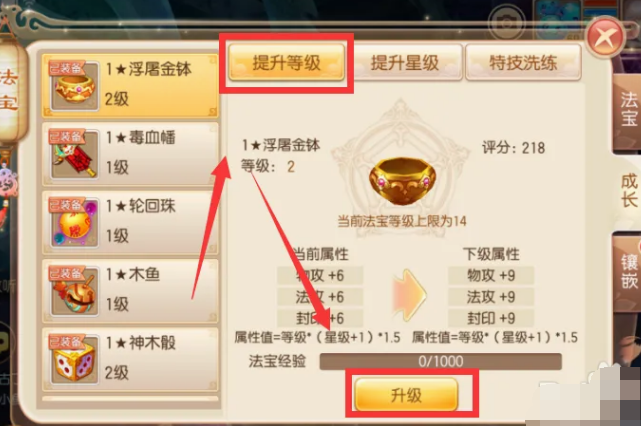
Task: Select the 木鱼 wooden fish icon
Action: tap(74, 291)
